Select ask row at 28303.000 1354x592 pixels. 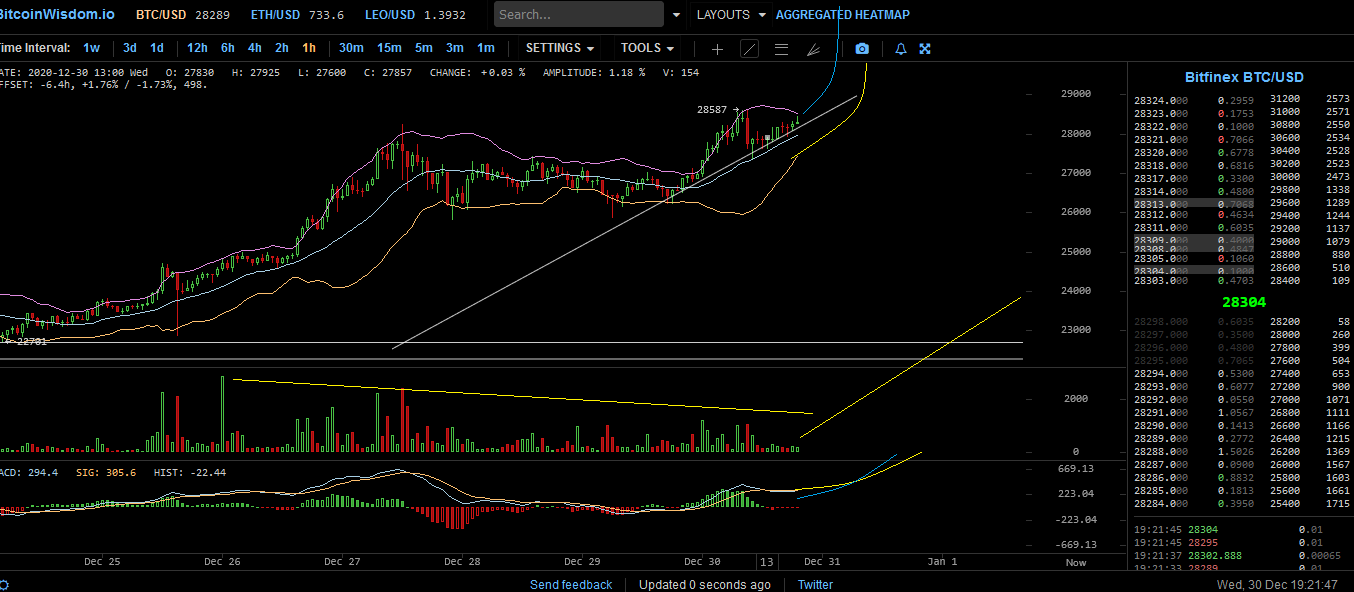[1196, 281]
